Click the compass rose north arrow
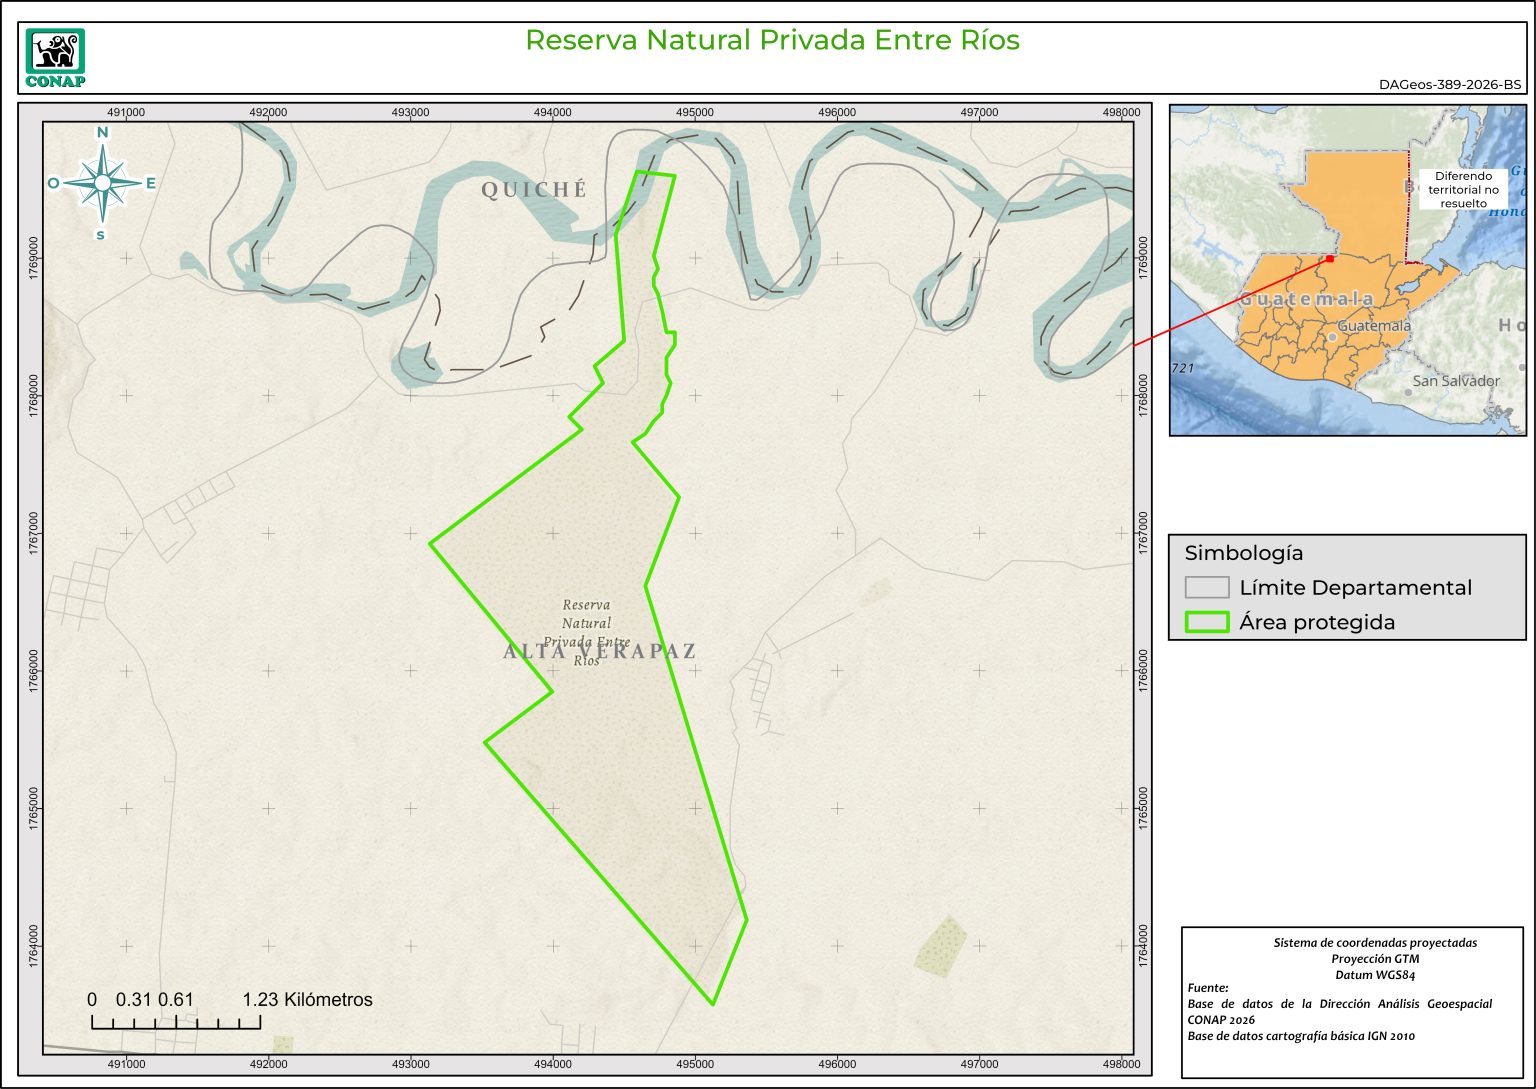1536x1089 pixels. (102, 182)
